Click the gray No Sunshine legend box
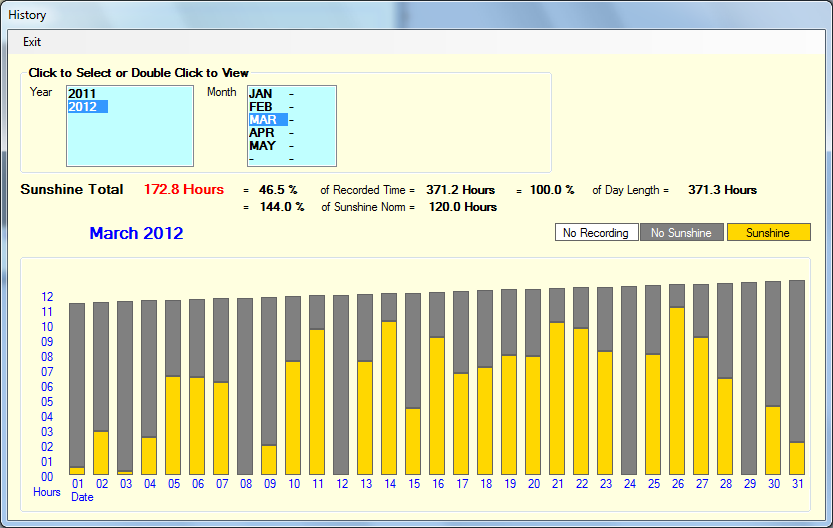 pyautogui.click(x=681, y=233)
